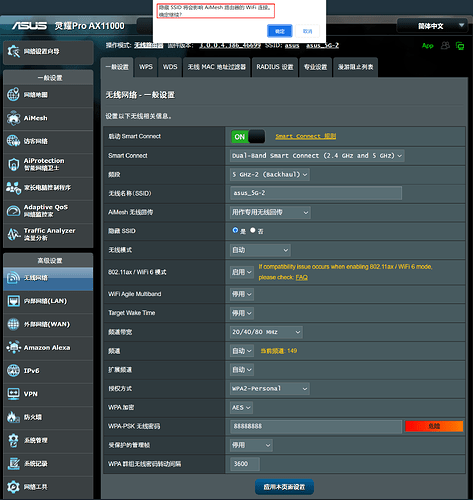
Task: Toggle the 启动 Smart Connect ON switch
Action: tap(248, 137)
